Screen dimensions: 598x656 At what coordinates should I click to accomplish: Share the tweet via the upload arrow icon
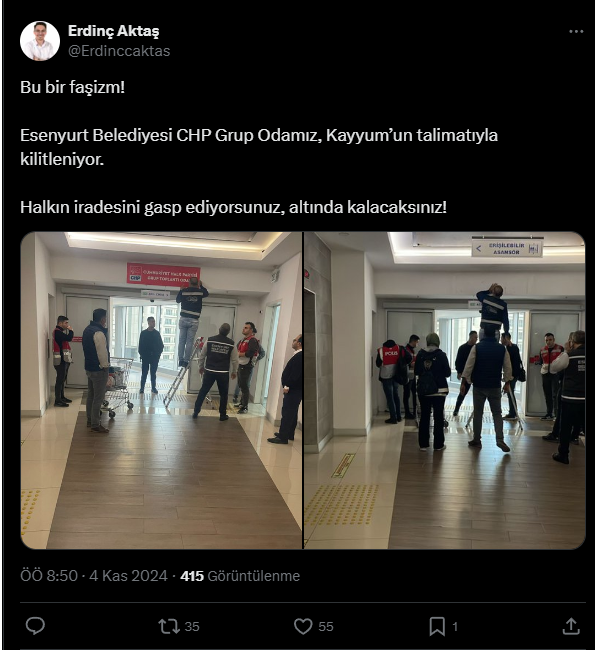tap(571, 626)
